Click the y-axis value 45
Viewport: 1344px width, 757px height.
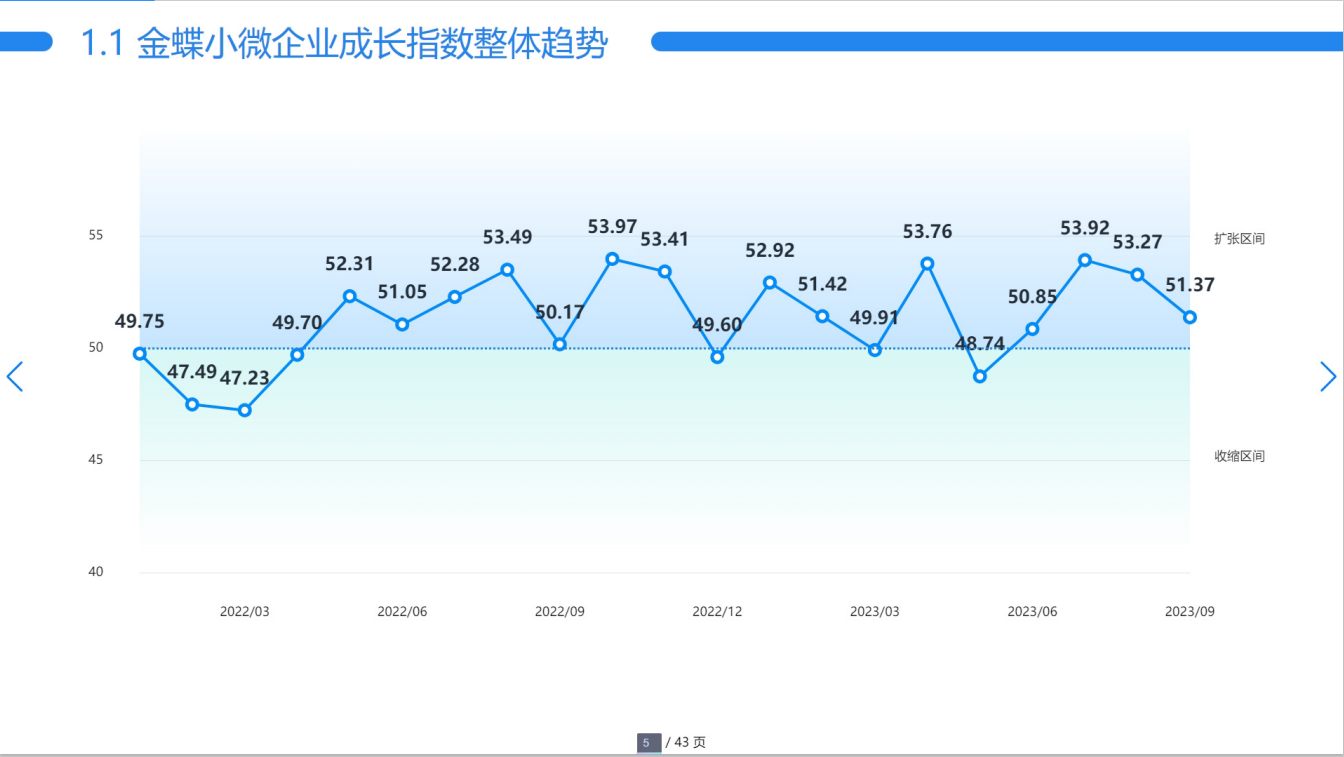[x=96, y=460]
